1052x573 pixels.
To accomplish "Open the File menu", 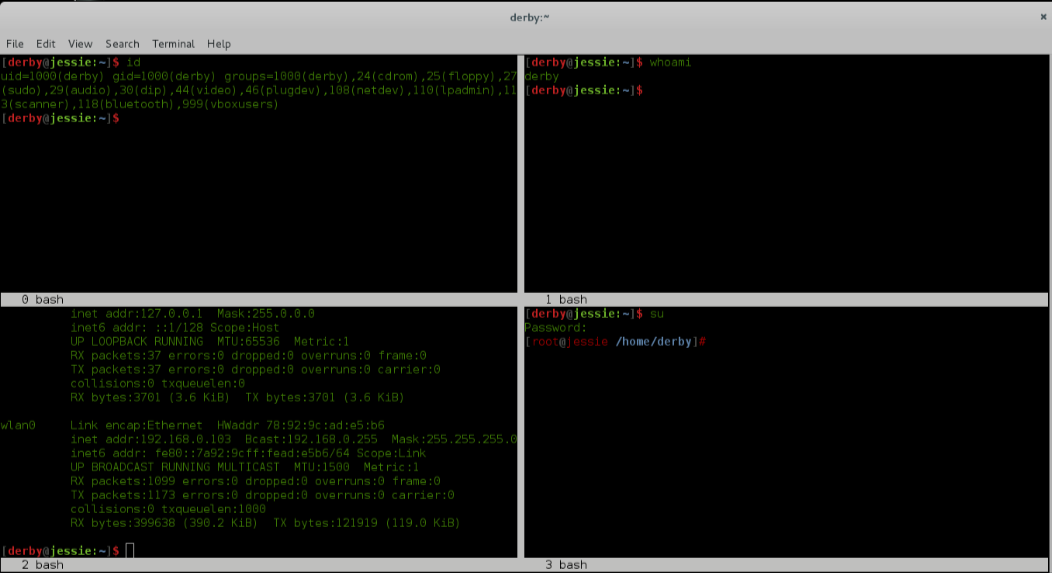I will 15,44.
